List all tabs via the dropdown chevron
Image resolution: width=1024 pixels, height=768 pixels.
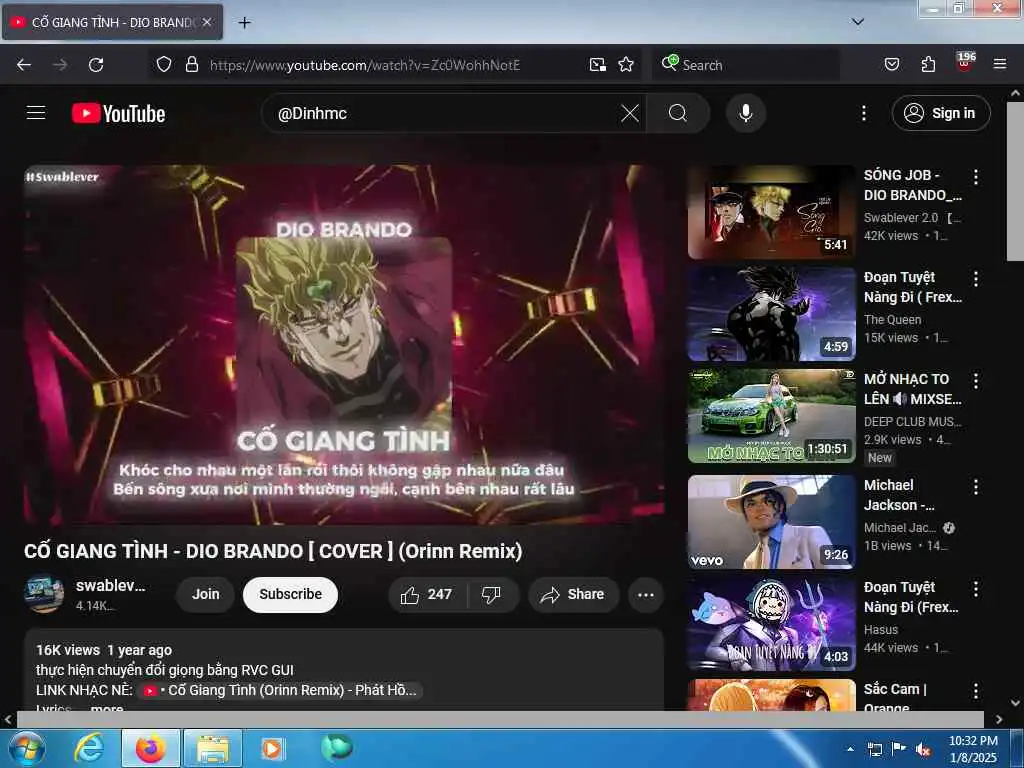(858, 22)
